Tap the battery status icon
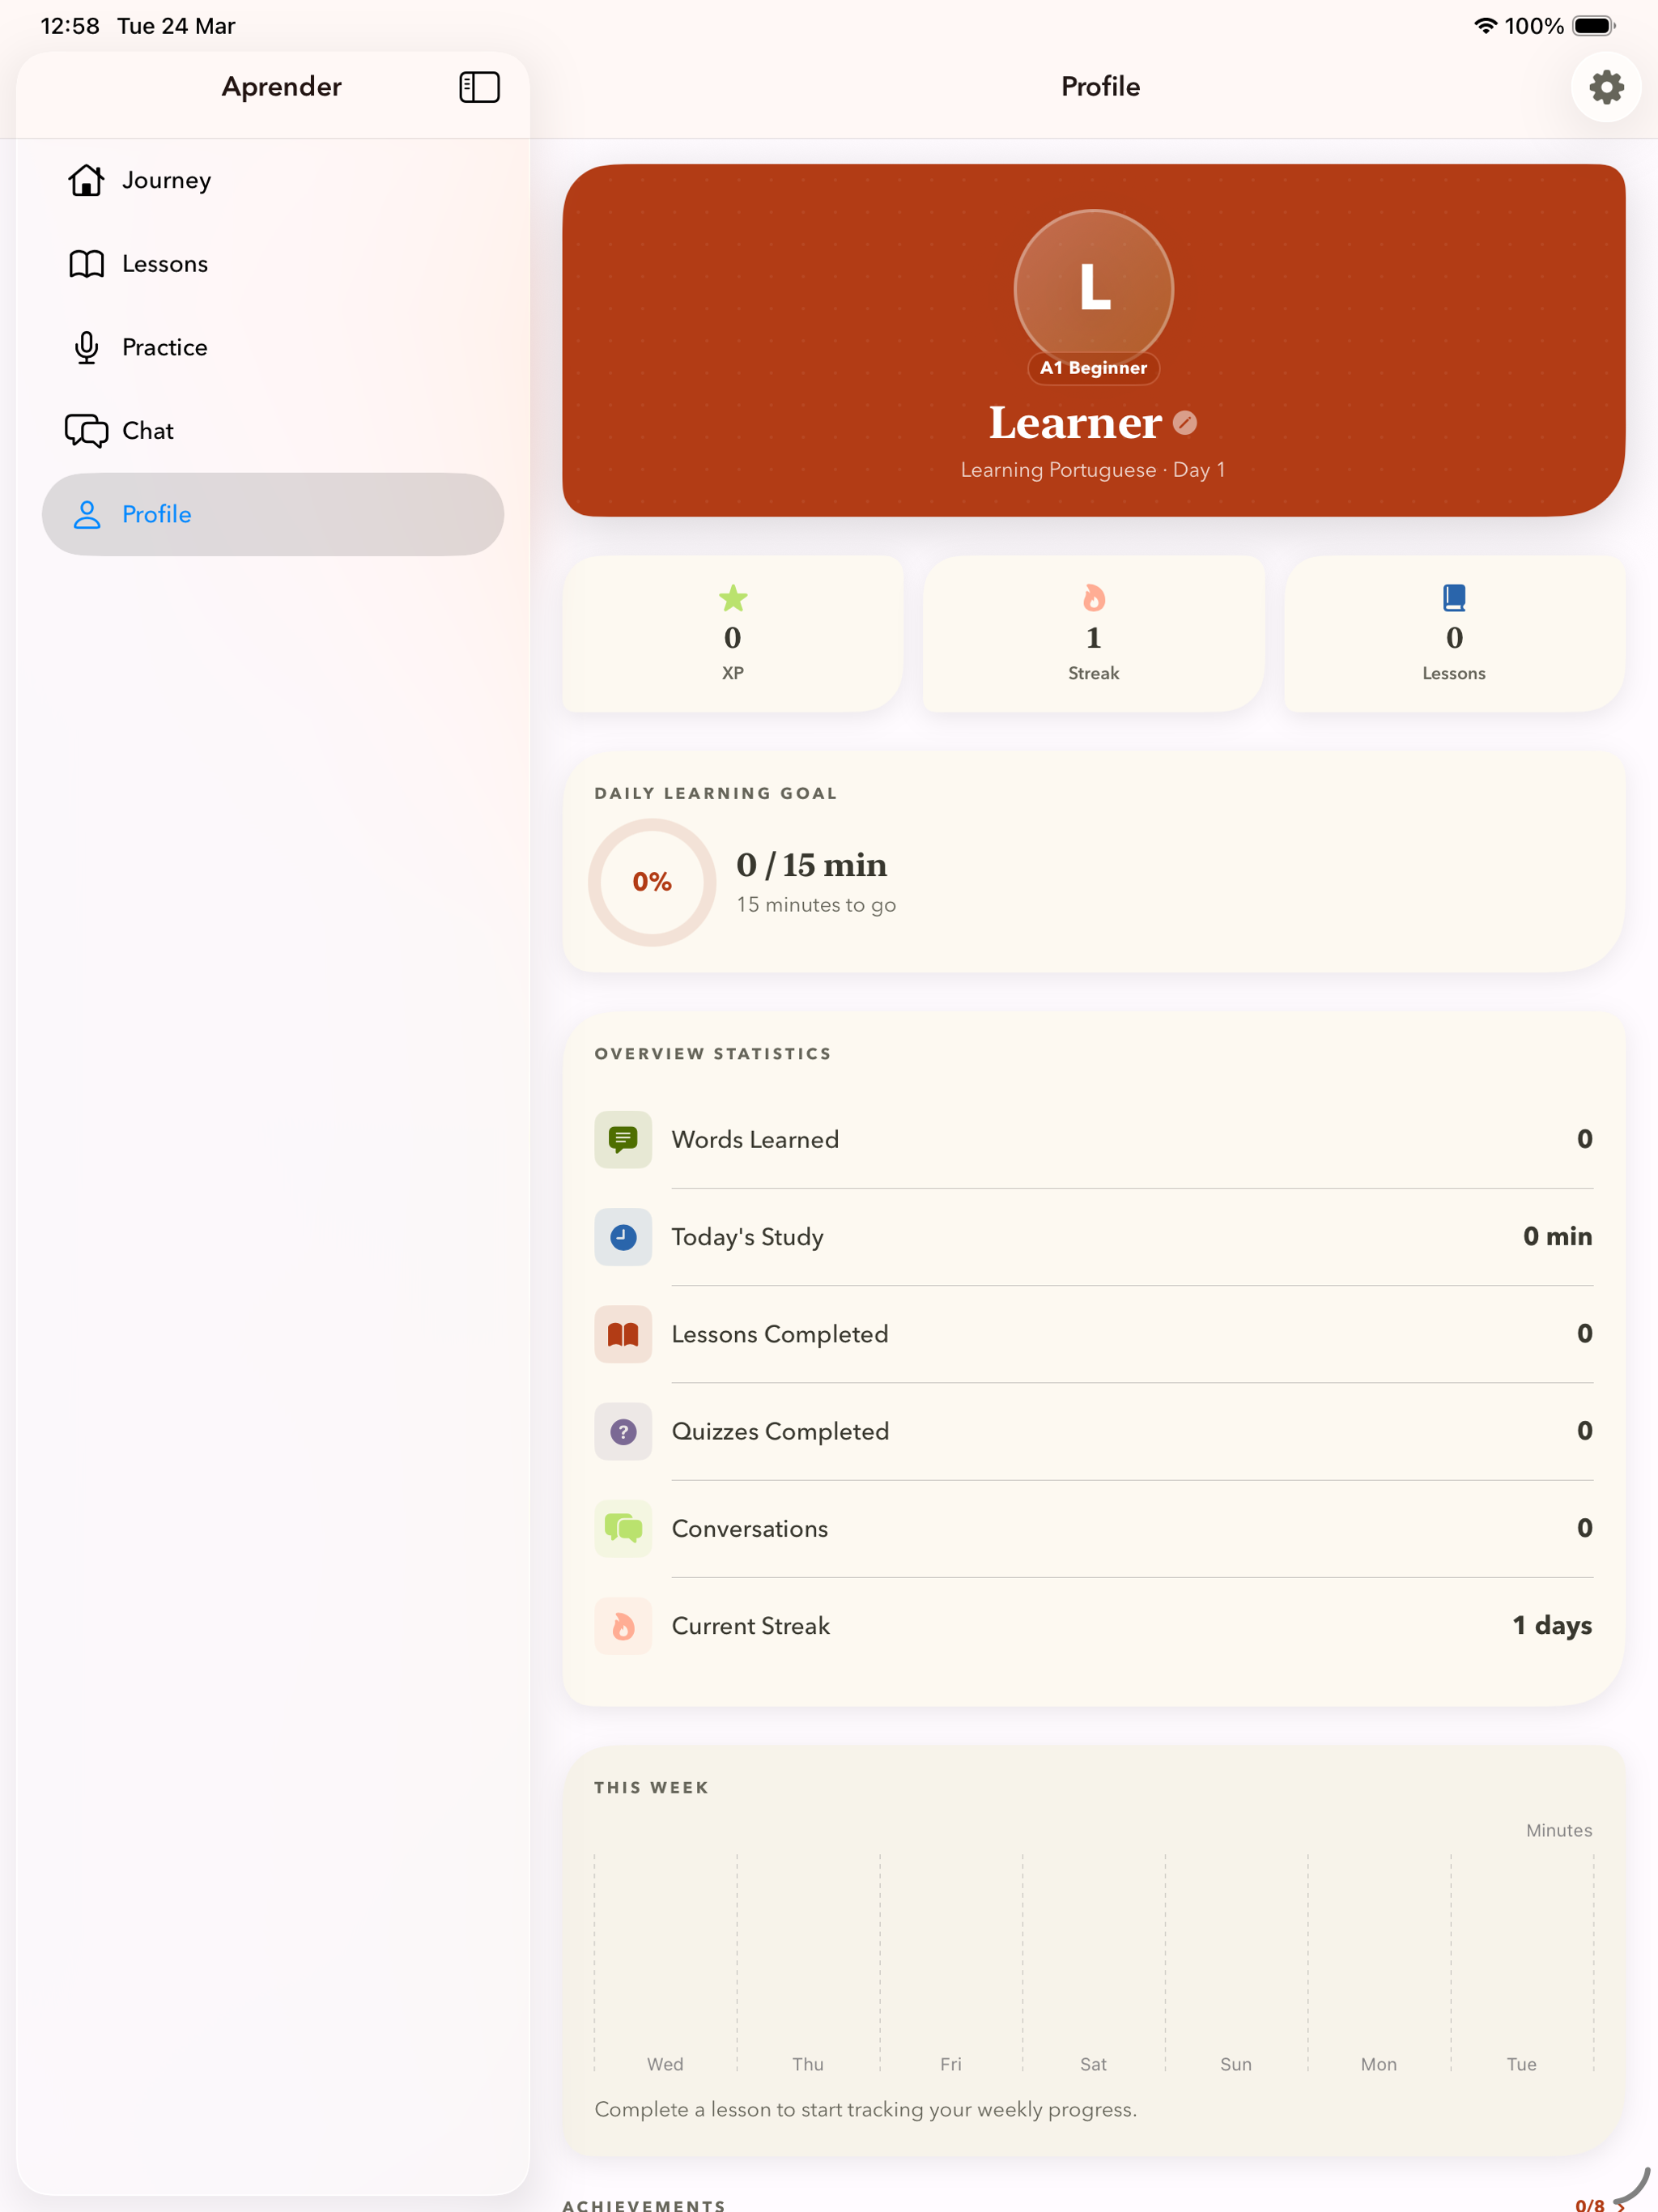Screen dimensions: 1658x2212 pos(1594,26)
